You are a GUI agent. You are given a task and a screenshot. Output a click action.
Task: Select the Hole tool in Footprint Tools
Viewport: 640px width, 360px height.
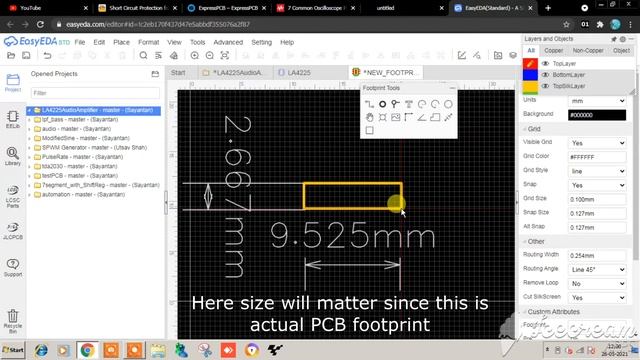(382, 118)
